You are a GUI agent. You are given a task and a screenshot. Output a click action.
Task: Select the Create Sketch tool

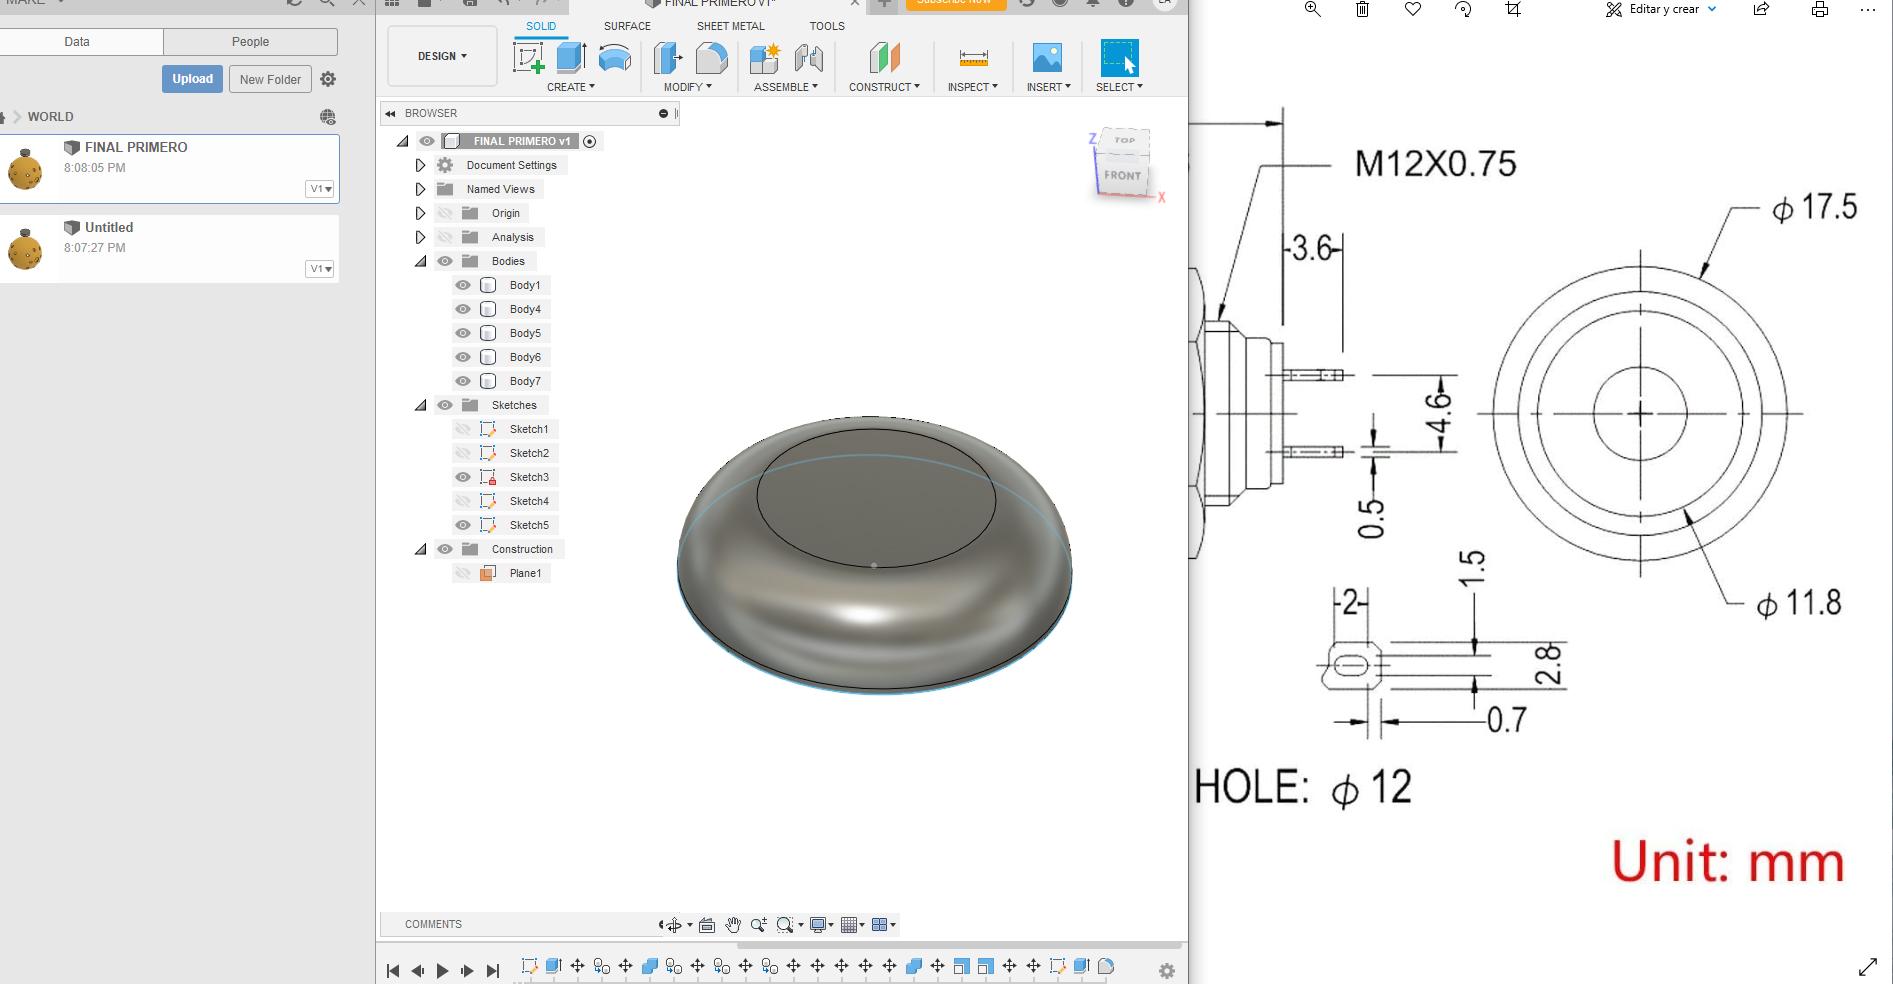click(528, 58)
